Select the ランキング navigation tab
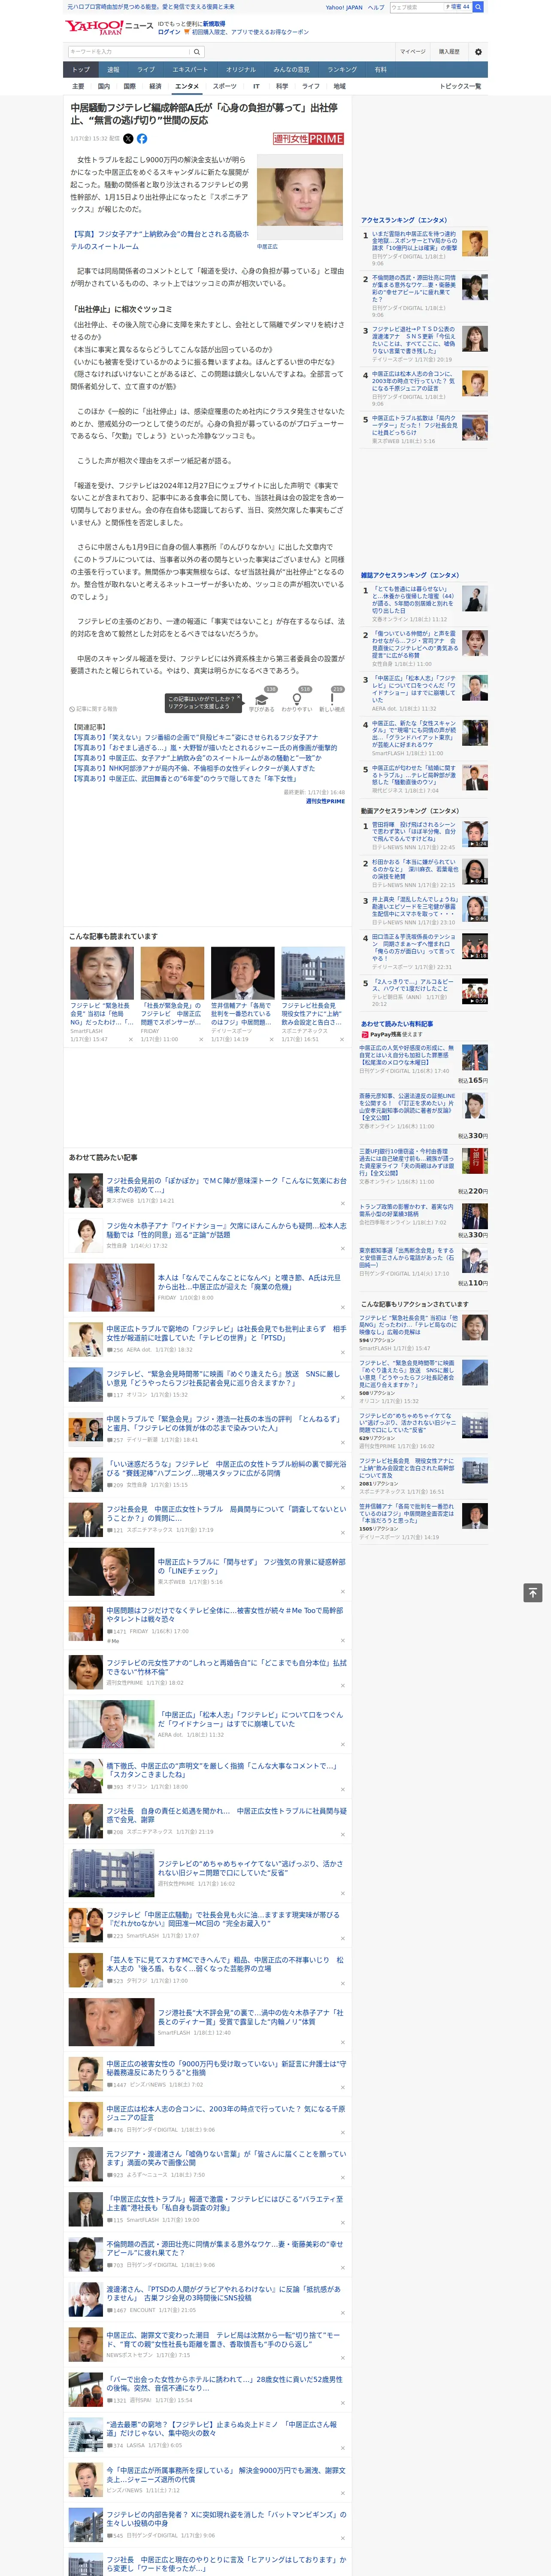The image size is (551, 2576). click(342, 70)
